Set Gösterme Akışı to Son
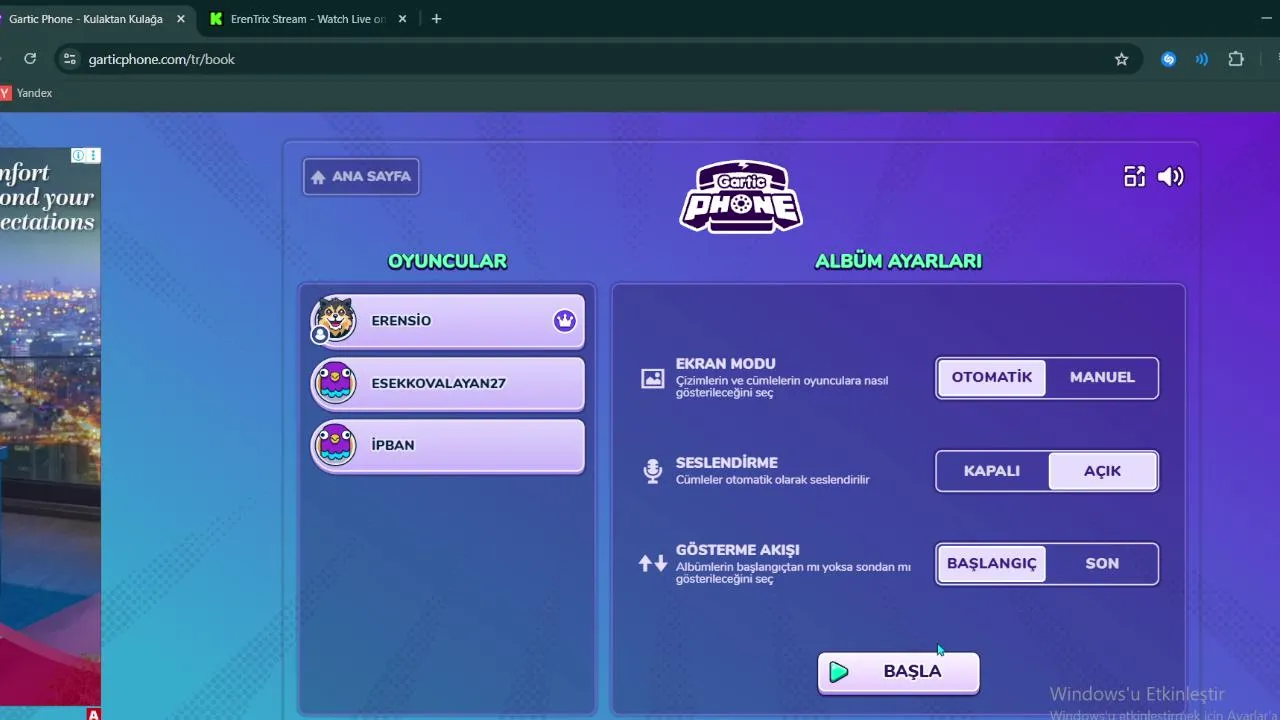This screenshot has width=1280, height=720. [1102, 564]
